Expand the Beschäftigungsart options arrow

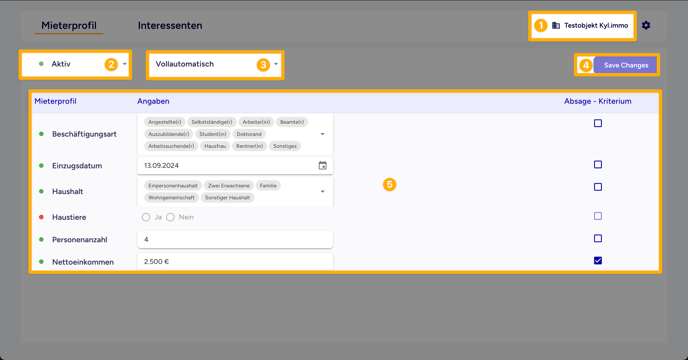click(322, 134)
